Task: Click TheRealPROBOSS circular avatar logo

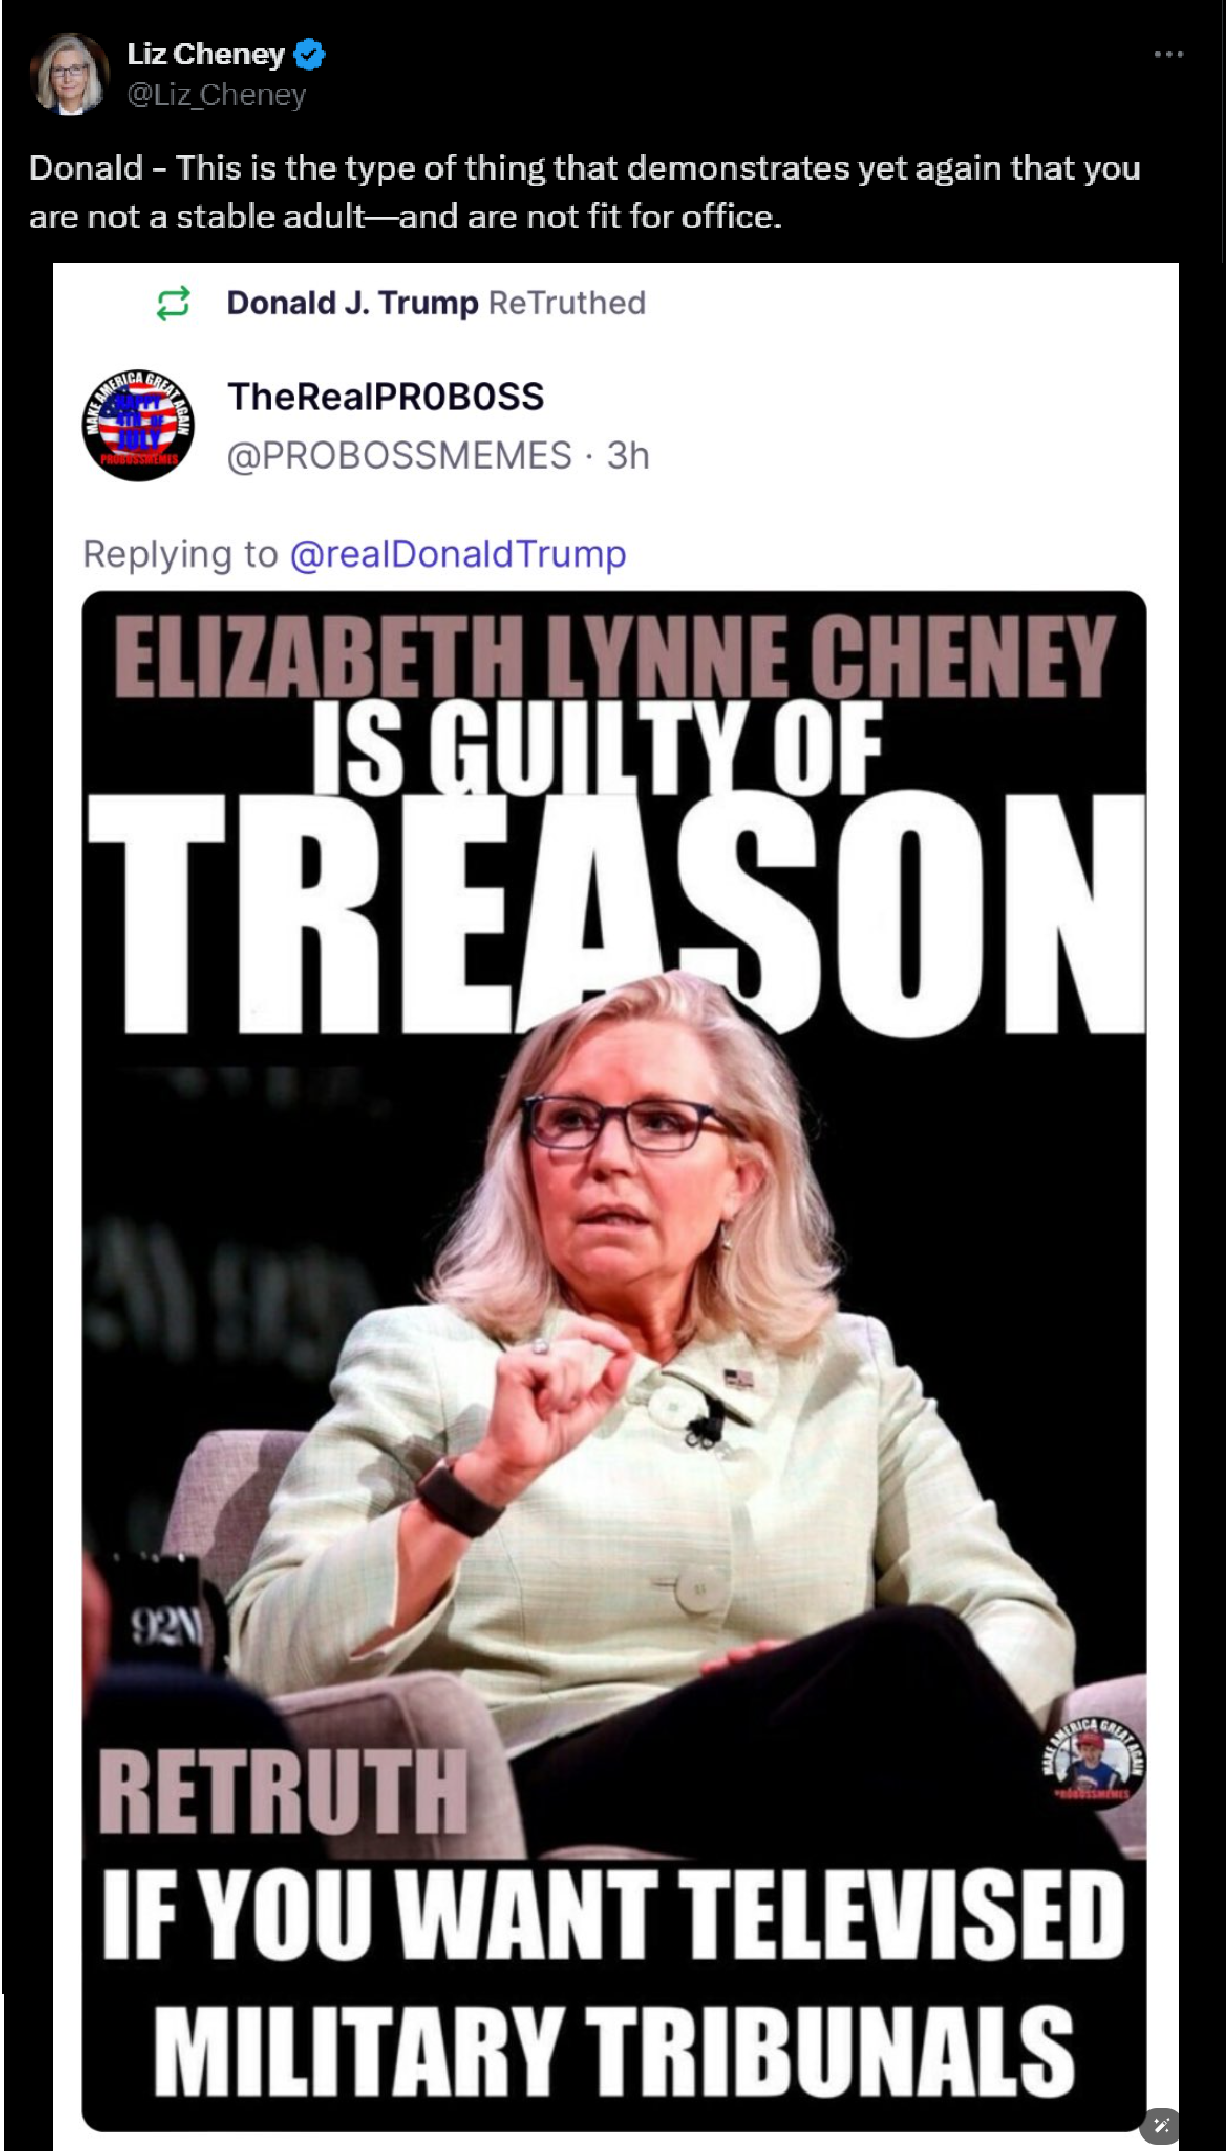Action: (x=138, y=425)
